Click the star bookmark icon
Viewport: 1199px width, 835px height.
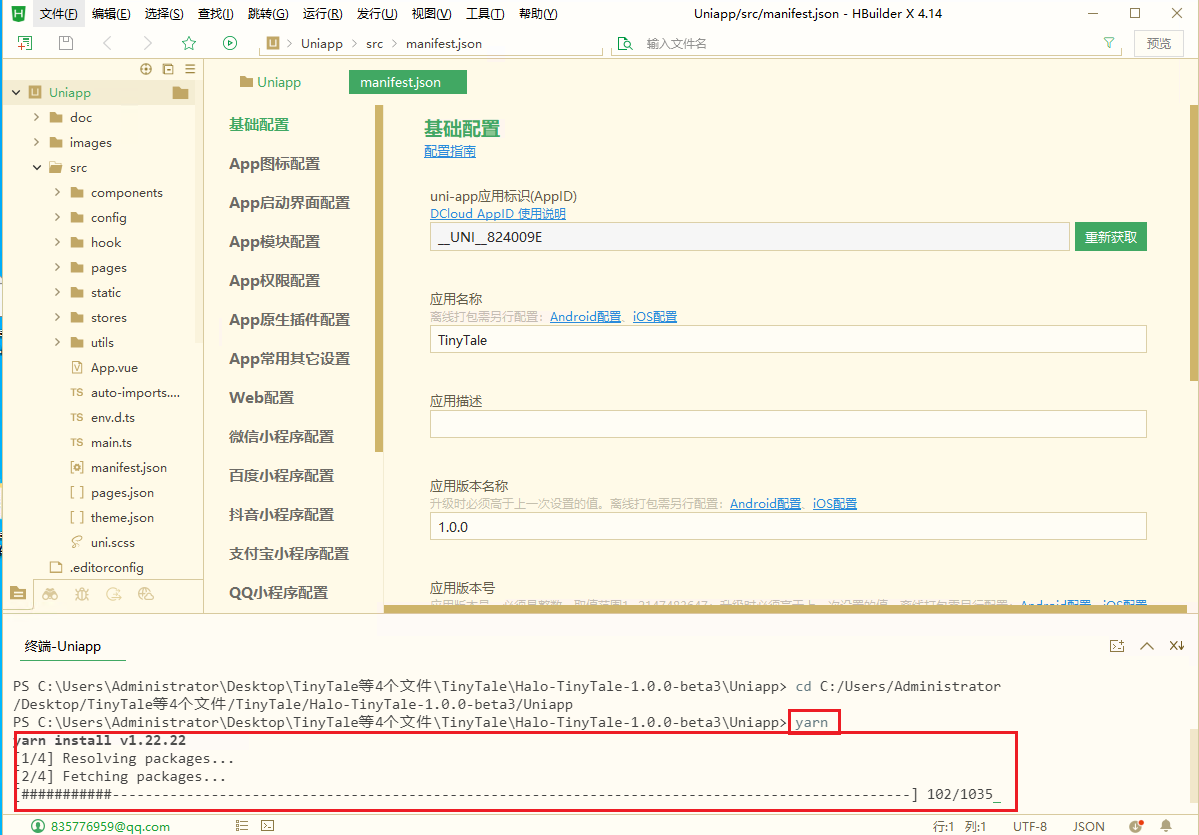tap(189, 43)
